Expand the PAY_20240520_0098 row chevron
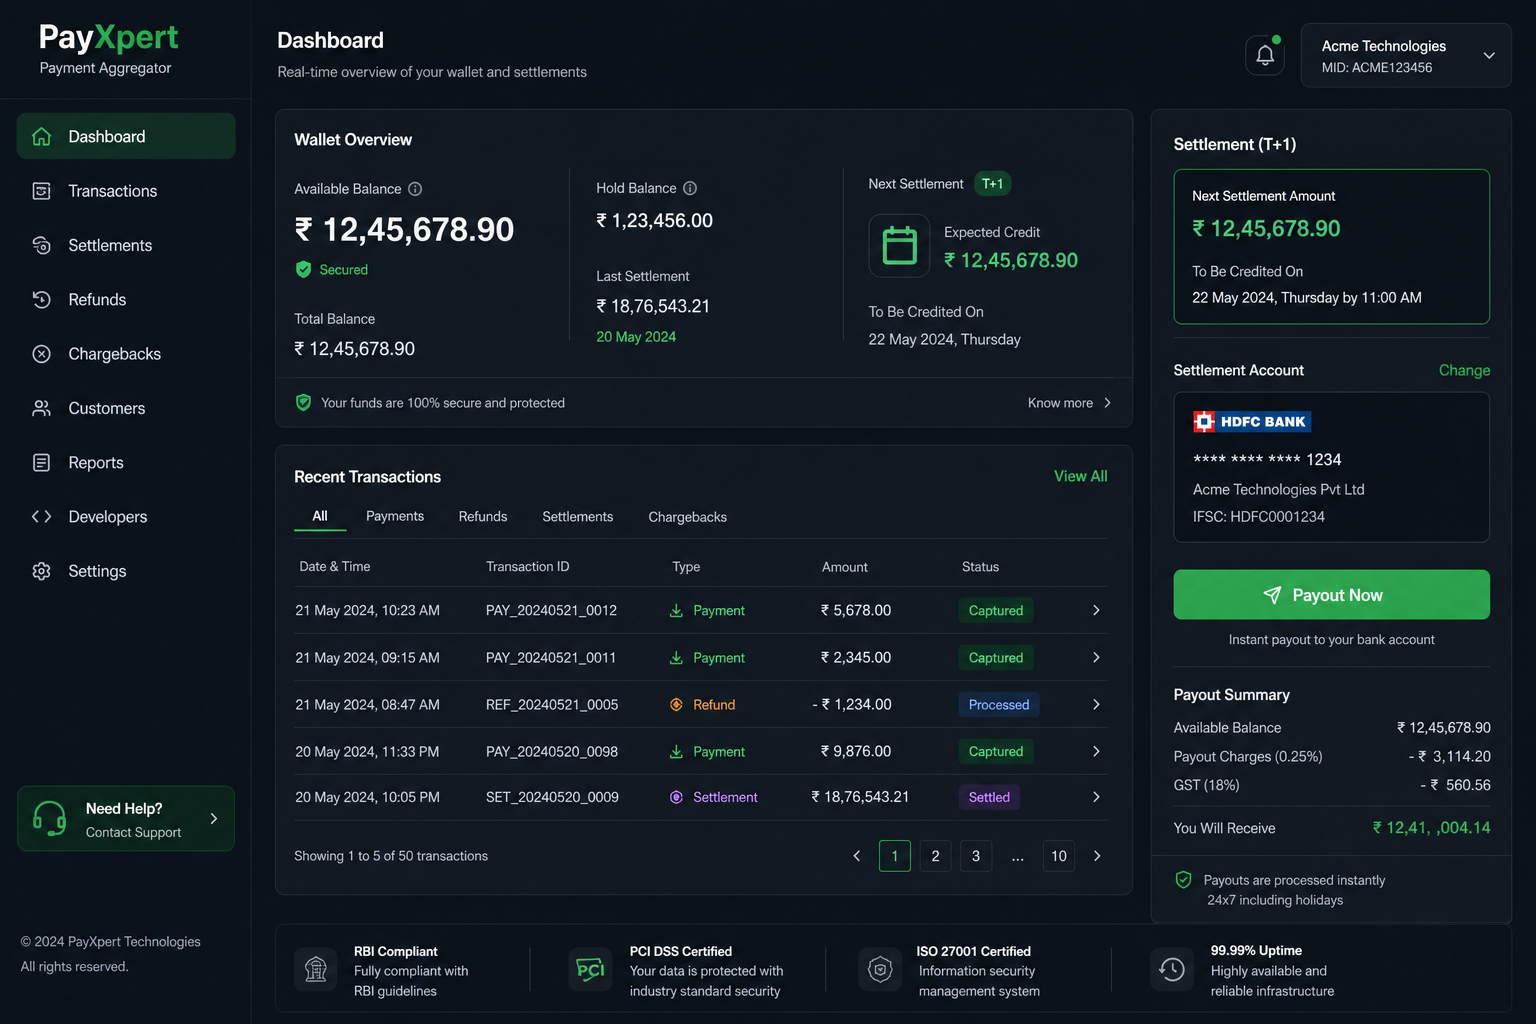 click(x=1096, y=751)
